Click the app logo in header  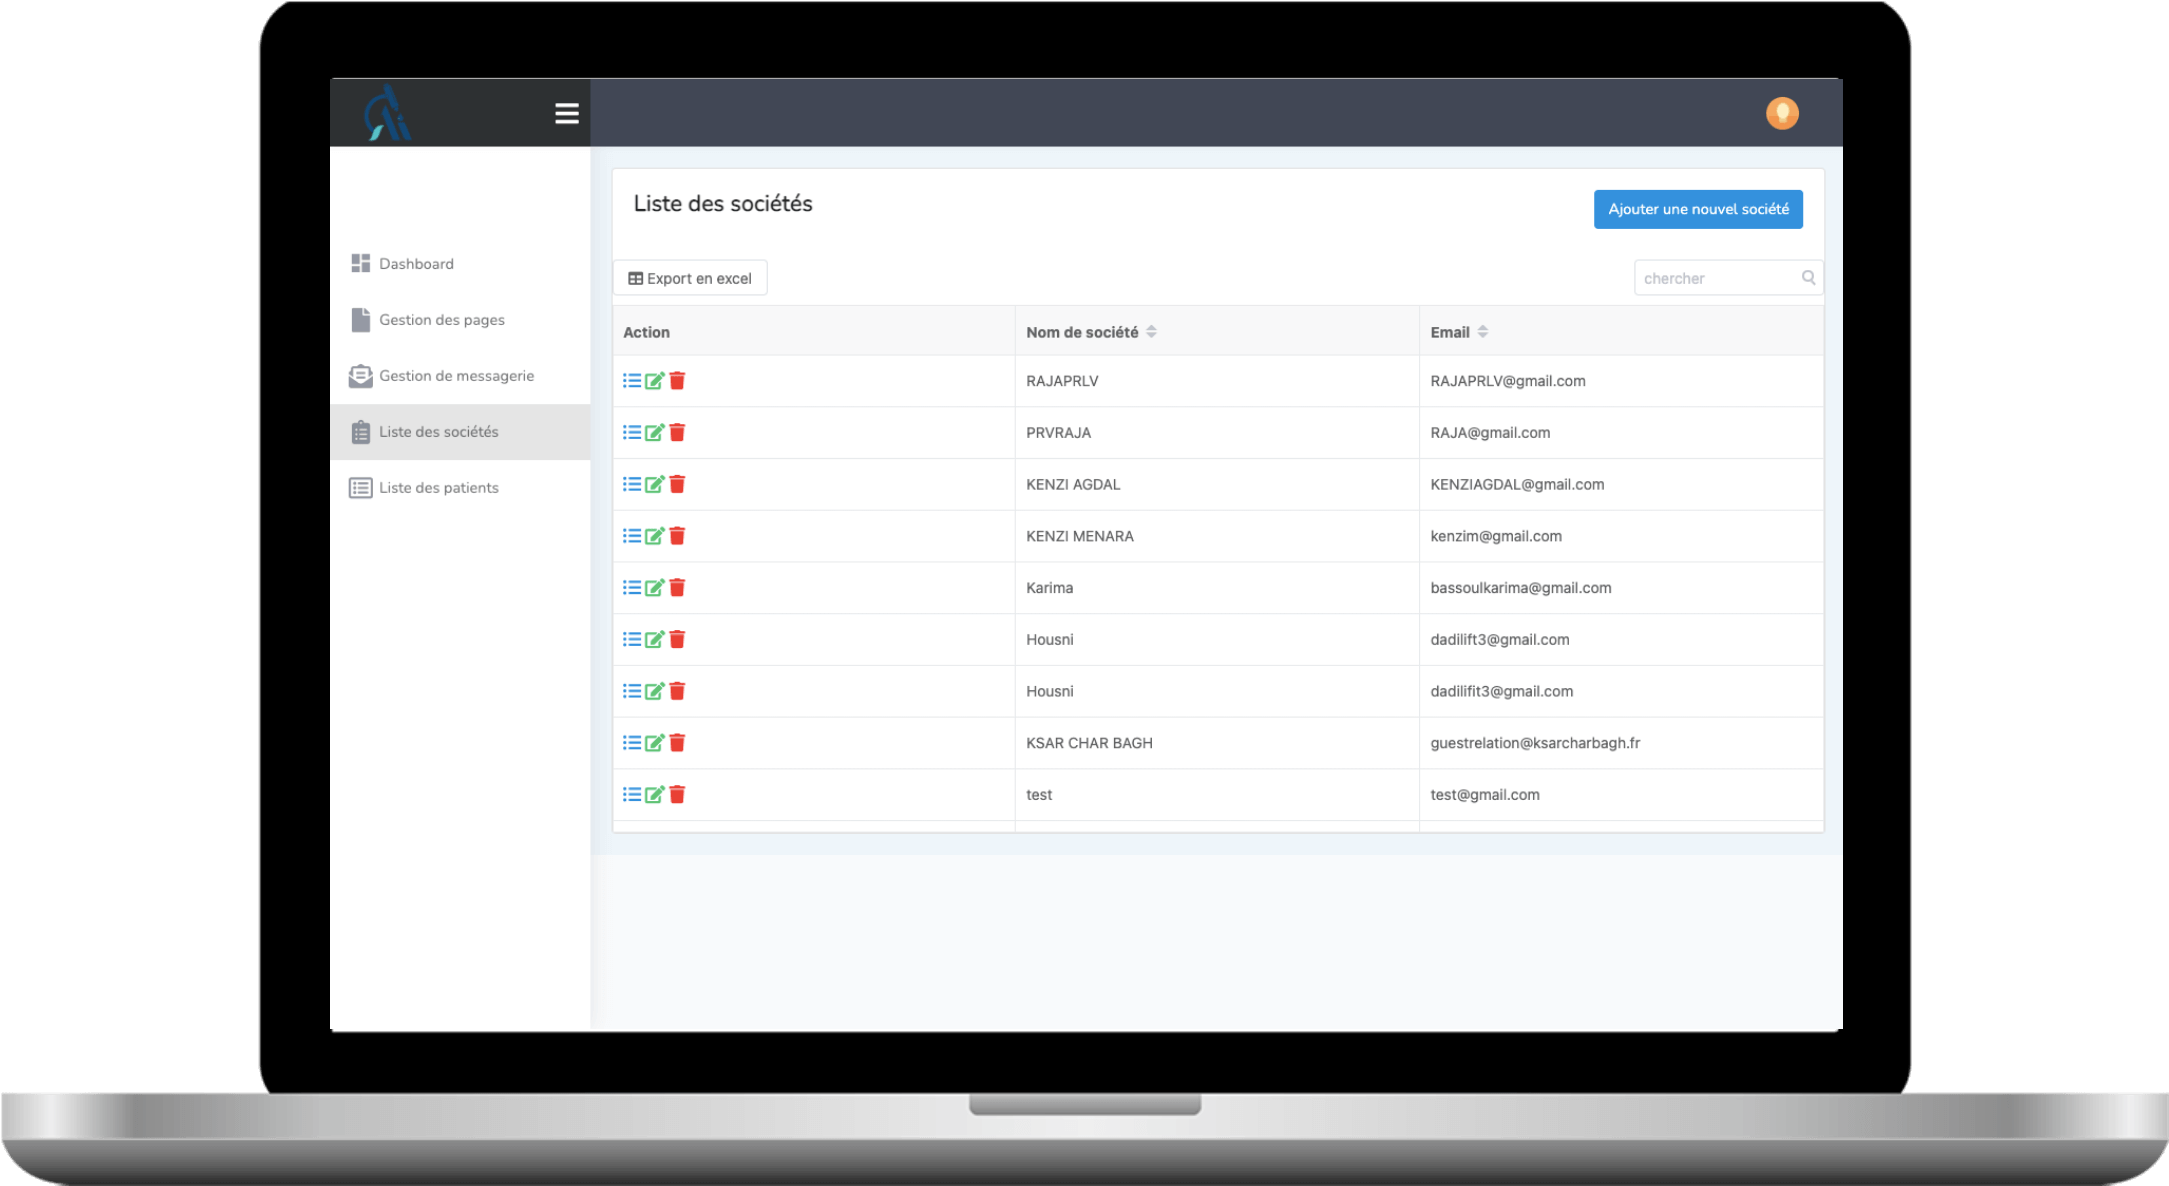[x=388, y=114]
